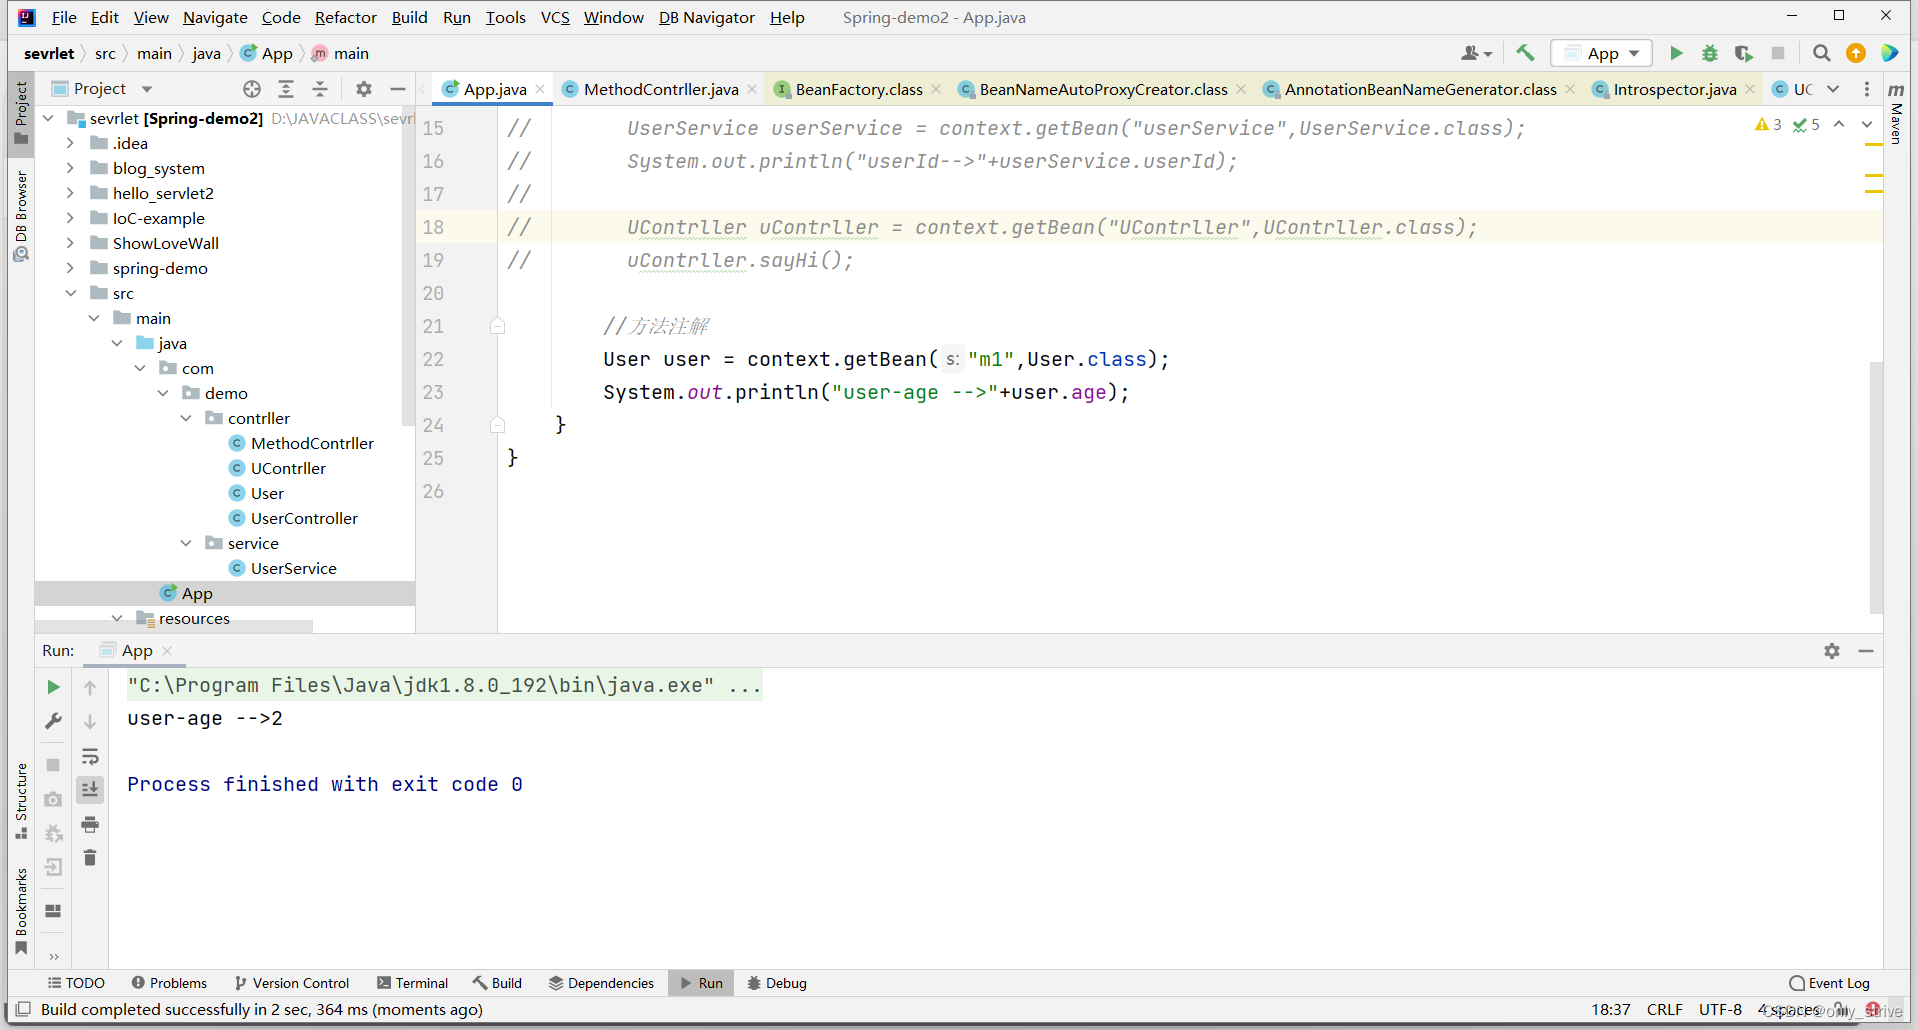1918x1030 pixels.
Task: Open the Maven side panel
Action: click(x=1896, y=113)
